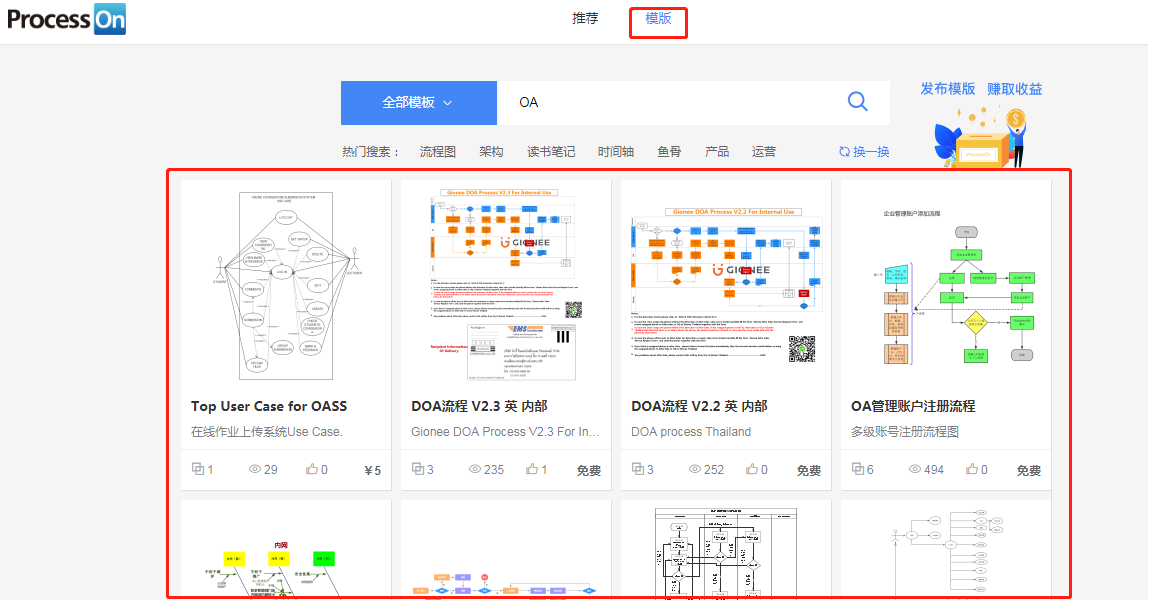Click the thumbs-up icon on Top User Case card

[x=312, y=469]
